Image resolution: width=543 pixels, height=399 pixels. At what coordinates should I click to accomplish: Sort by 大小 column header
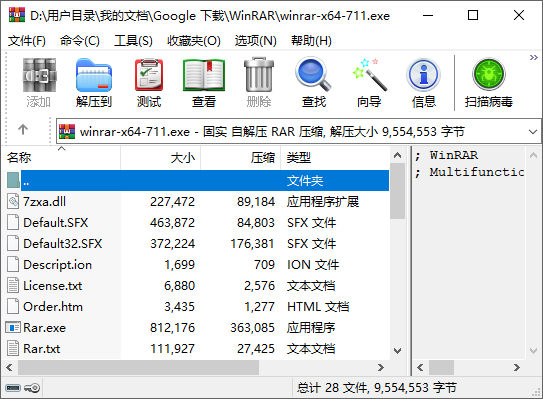tap(161, 158)
